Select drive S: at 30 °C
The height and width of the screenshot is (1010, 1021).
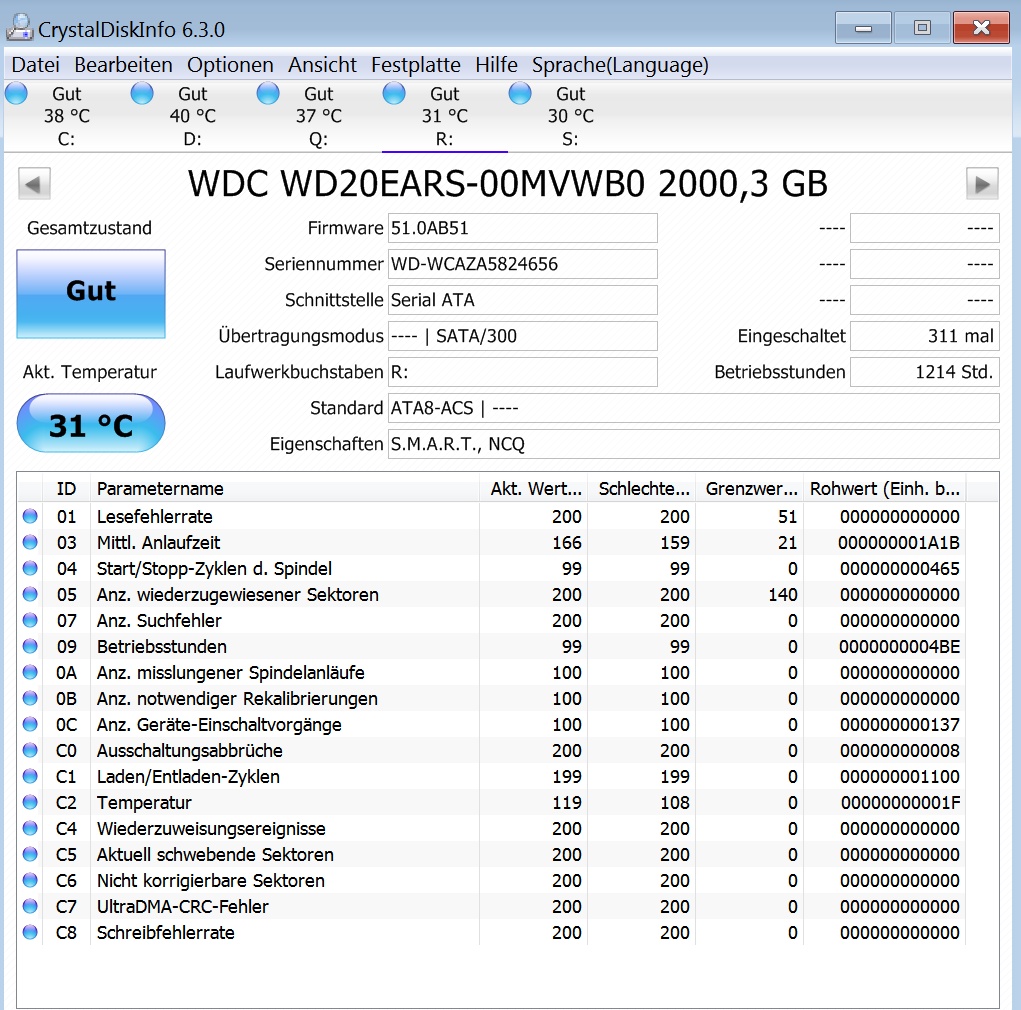[570, 116]
